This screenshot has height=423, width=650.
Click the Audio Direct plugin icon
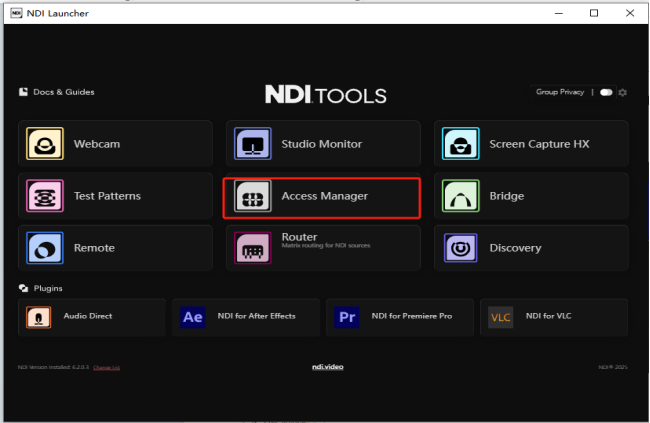pyautogui.click(x=39, y=317)
